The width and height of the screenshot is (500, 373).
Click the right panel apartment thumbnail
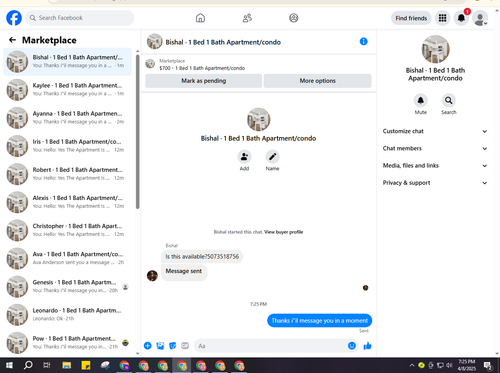pos(435,49)
